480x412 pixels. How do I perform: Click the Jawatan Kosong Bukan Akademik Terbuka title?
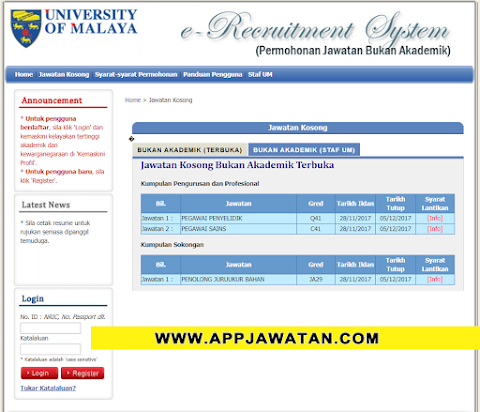tap(237, 165)
